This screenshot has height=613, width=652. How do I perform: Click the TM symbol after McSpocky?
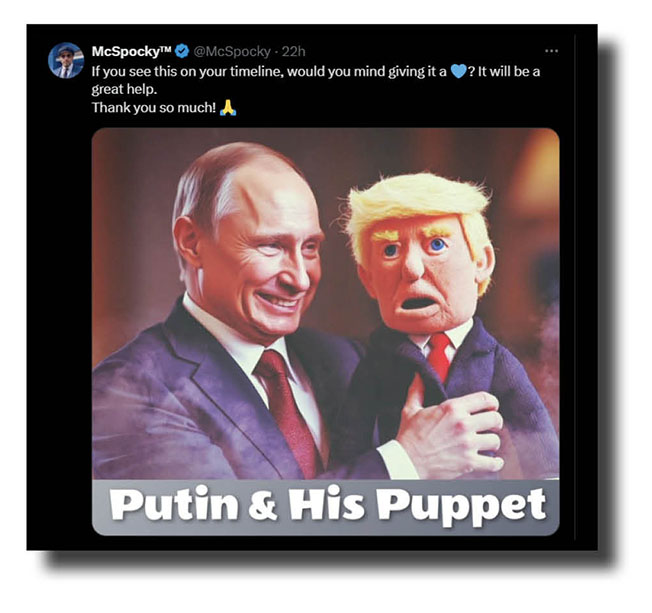pyautogui.click(x=165, y=49)
